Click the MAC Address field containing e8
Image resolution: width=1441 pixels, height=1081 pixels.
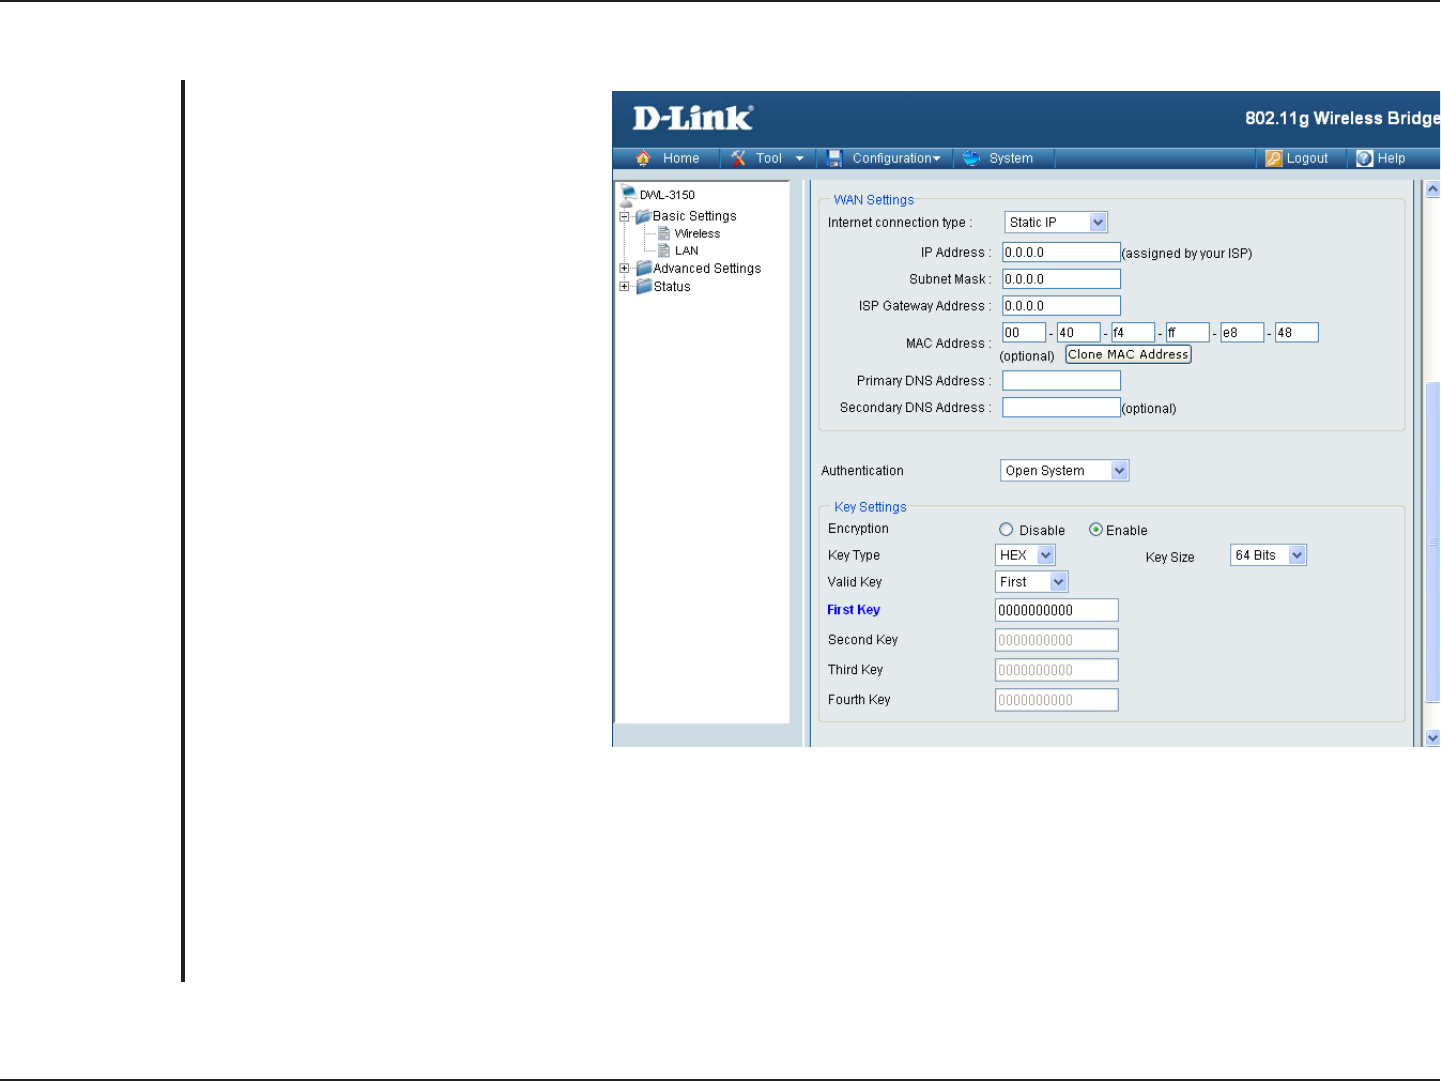(x=1242, y=332)
